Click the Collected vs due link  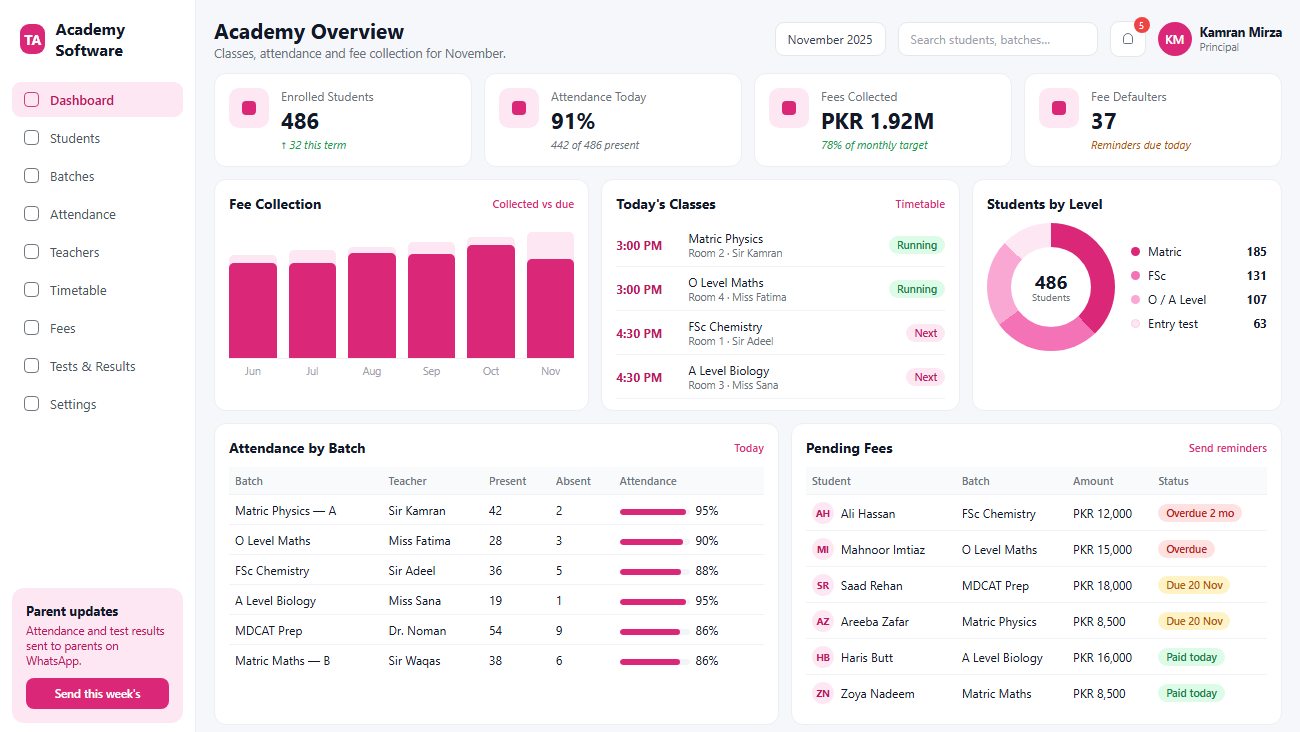[533, 204]
